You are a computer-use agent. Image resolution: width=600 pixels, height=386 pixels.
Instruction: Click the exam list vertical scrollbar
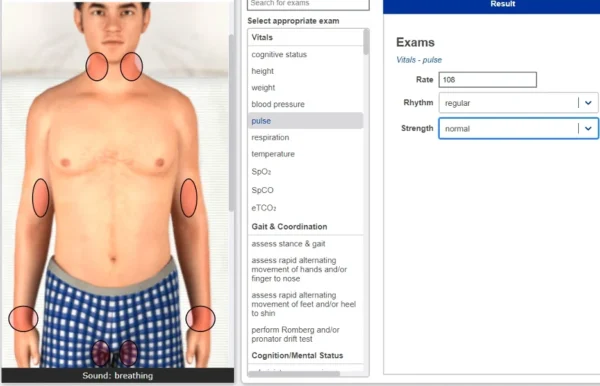point(366,42)
